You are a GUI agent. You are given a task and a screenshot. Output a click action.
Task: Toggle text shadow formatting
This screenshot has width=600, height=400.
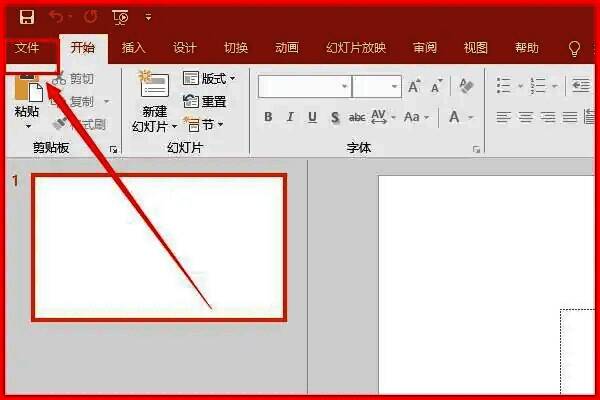335,117
